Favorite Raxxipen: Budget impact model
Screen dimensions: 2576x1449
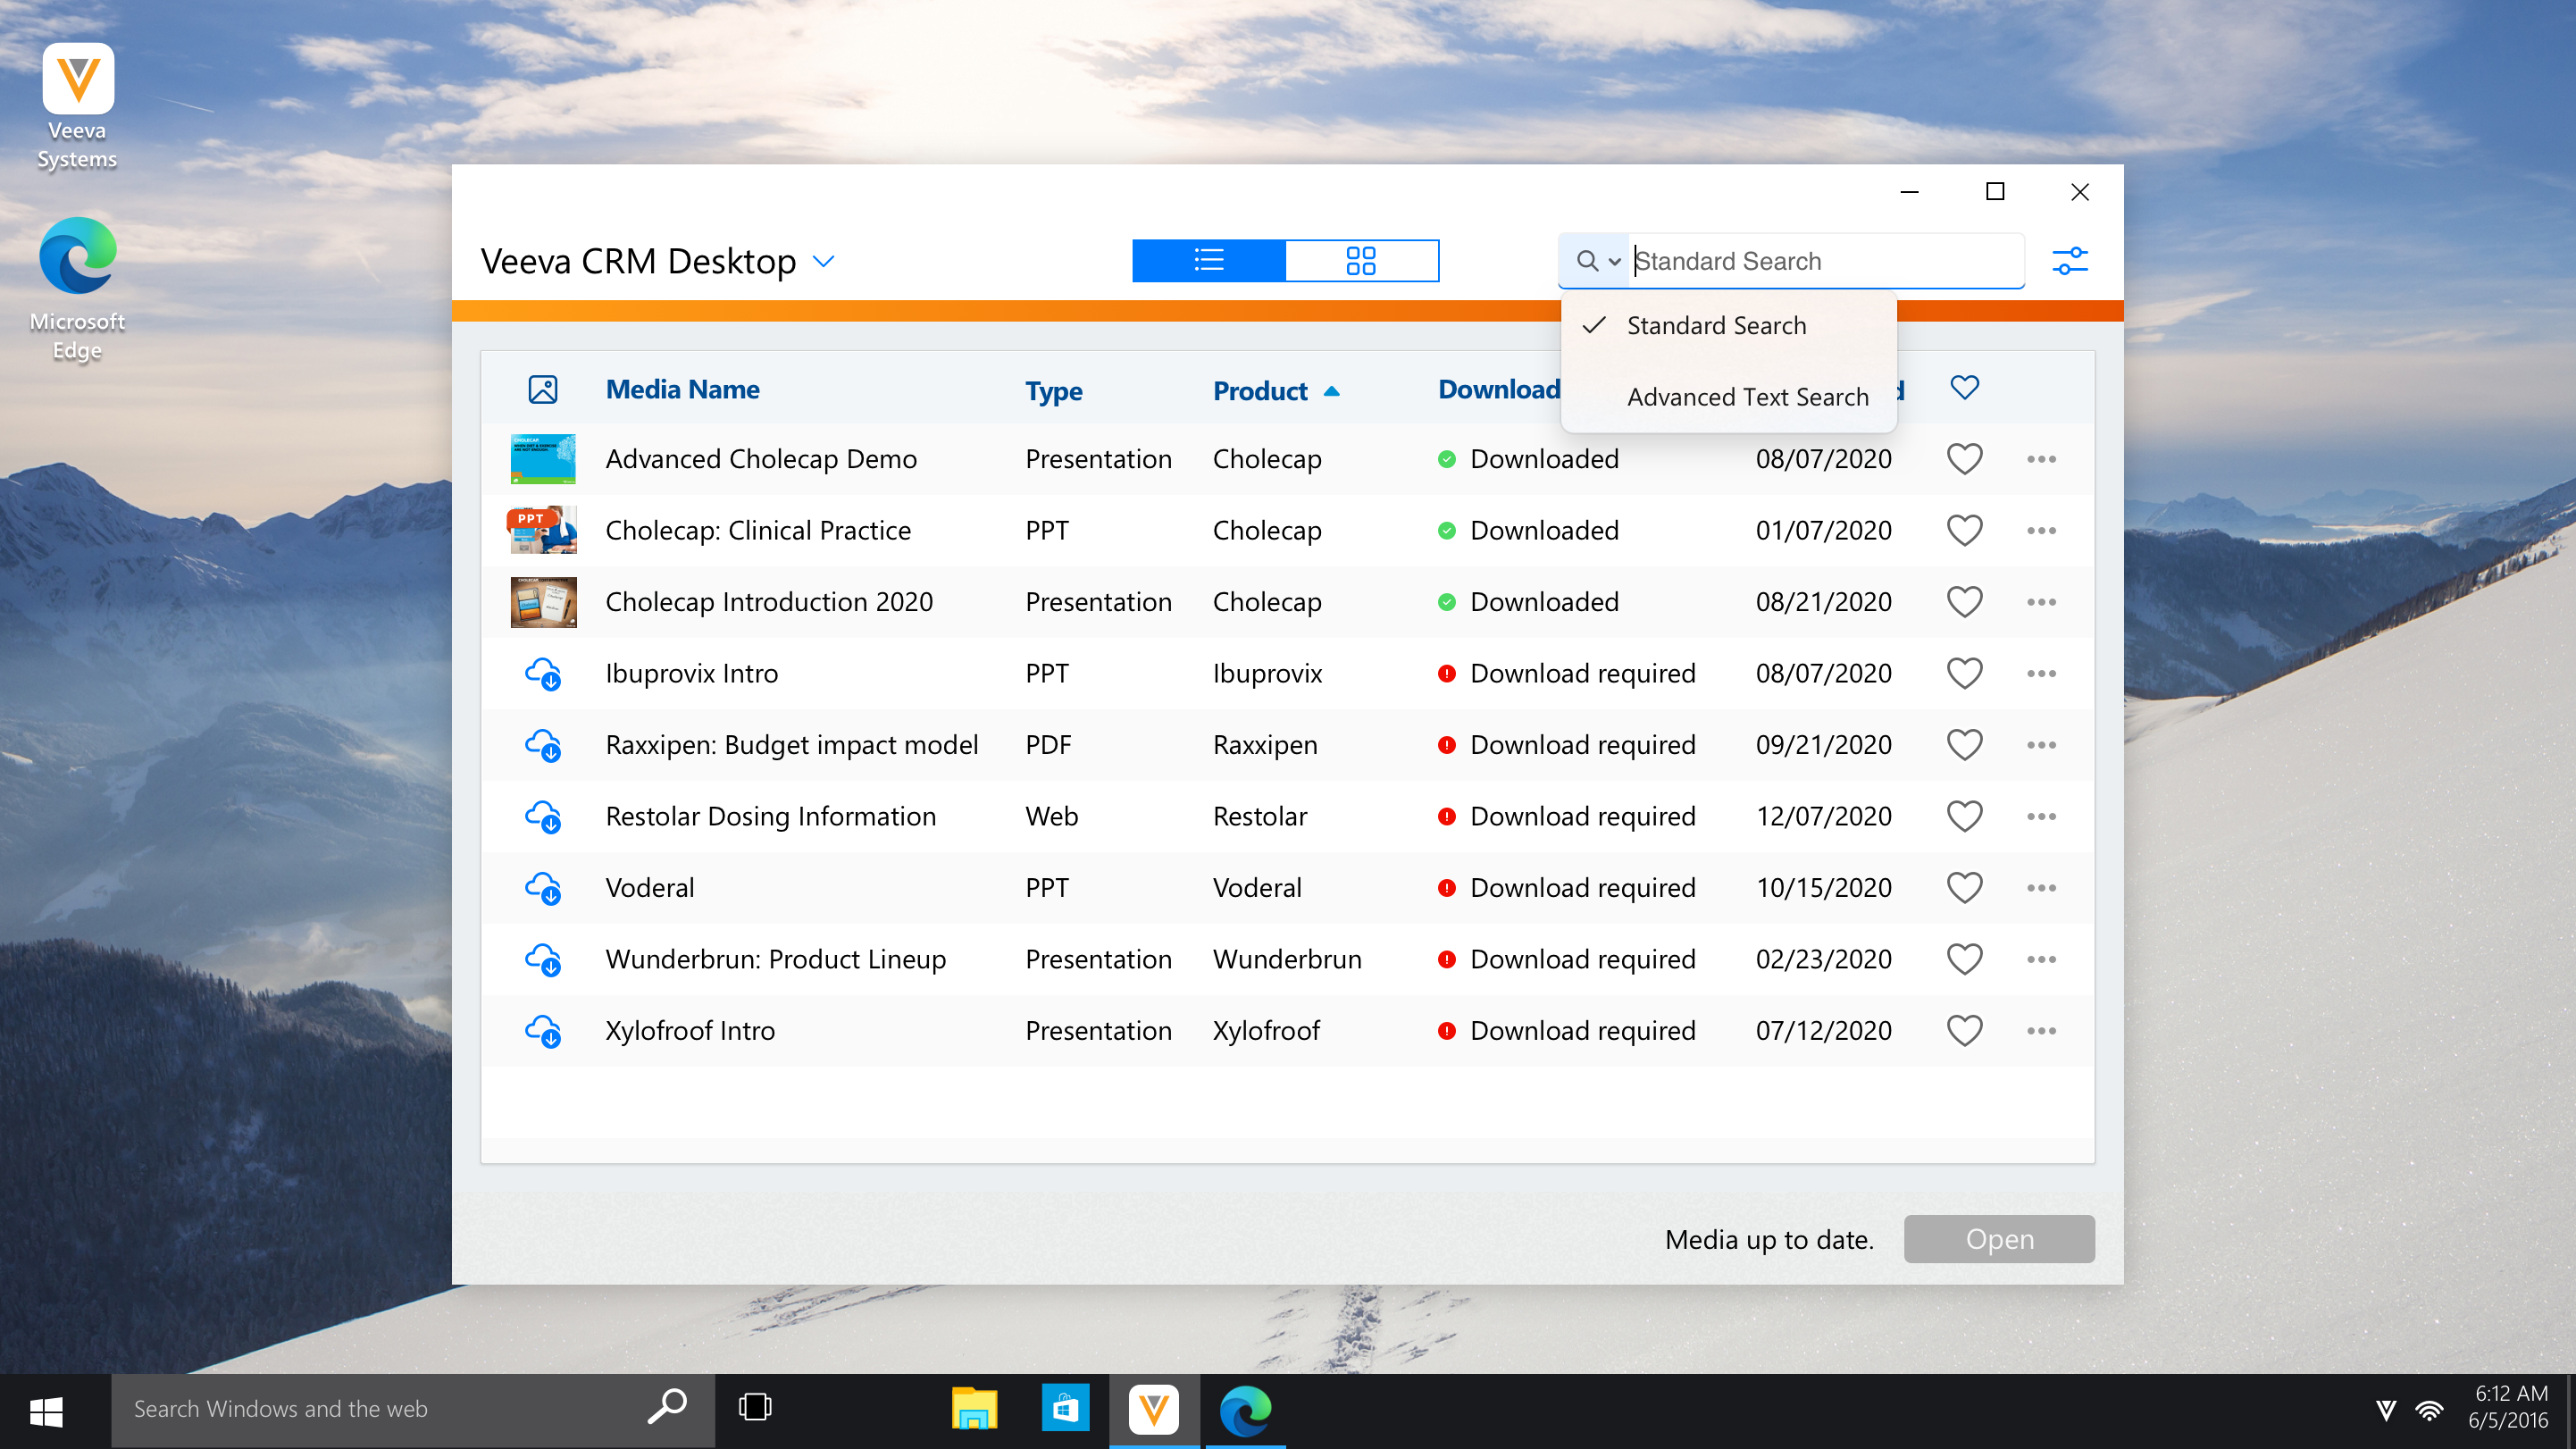pyautogui.click(x=1964, y=745)
